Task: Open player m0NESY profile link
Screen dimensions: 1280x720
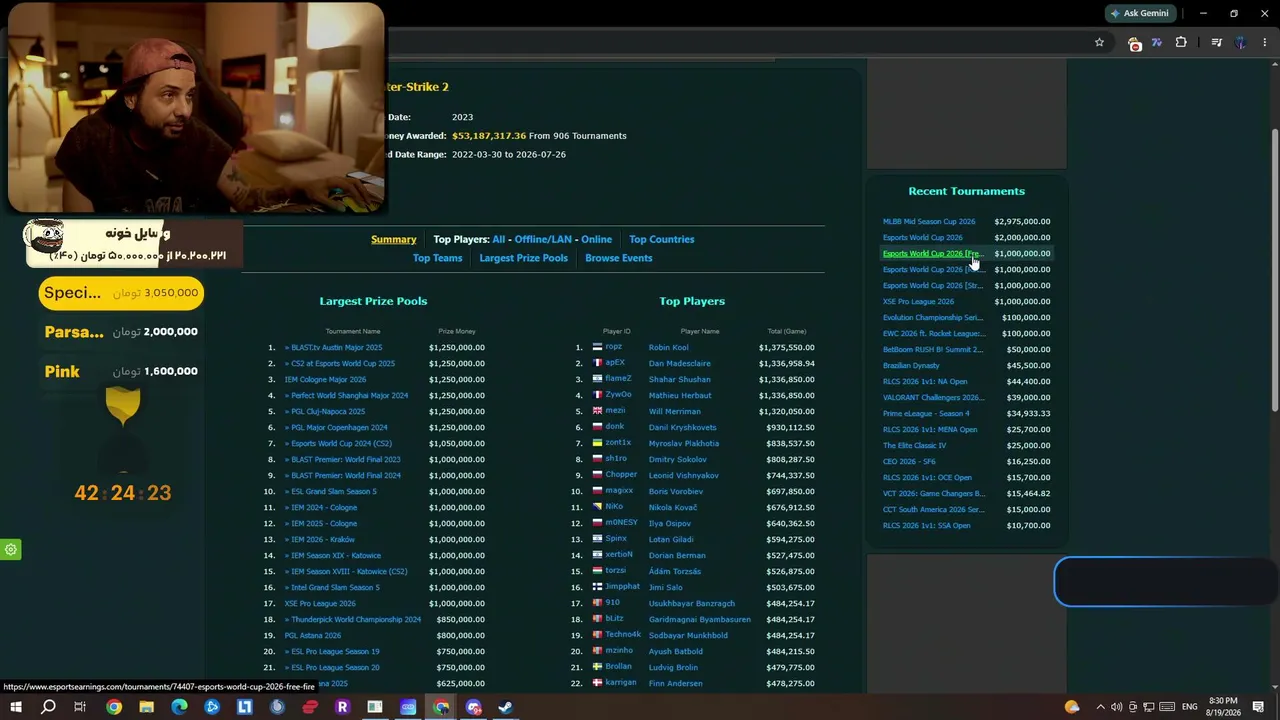Action: 621,524
